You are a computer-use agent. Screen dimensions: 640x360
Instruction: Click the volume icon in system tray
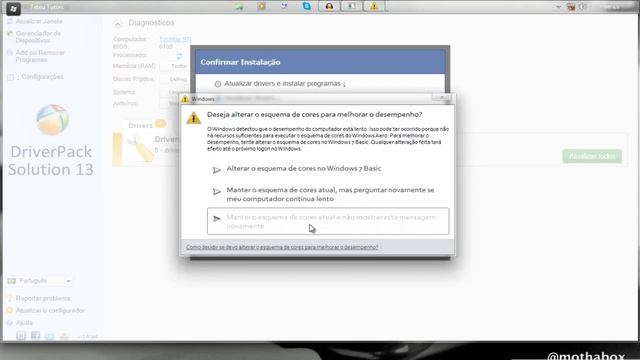pyautogui.click(x=583, y=7)
